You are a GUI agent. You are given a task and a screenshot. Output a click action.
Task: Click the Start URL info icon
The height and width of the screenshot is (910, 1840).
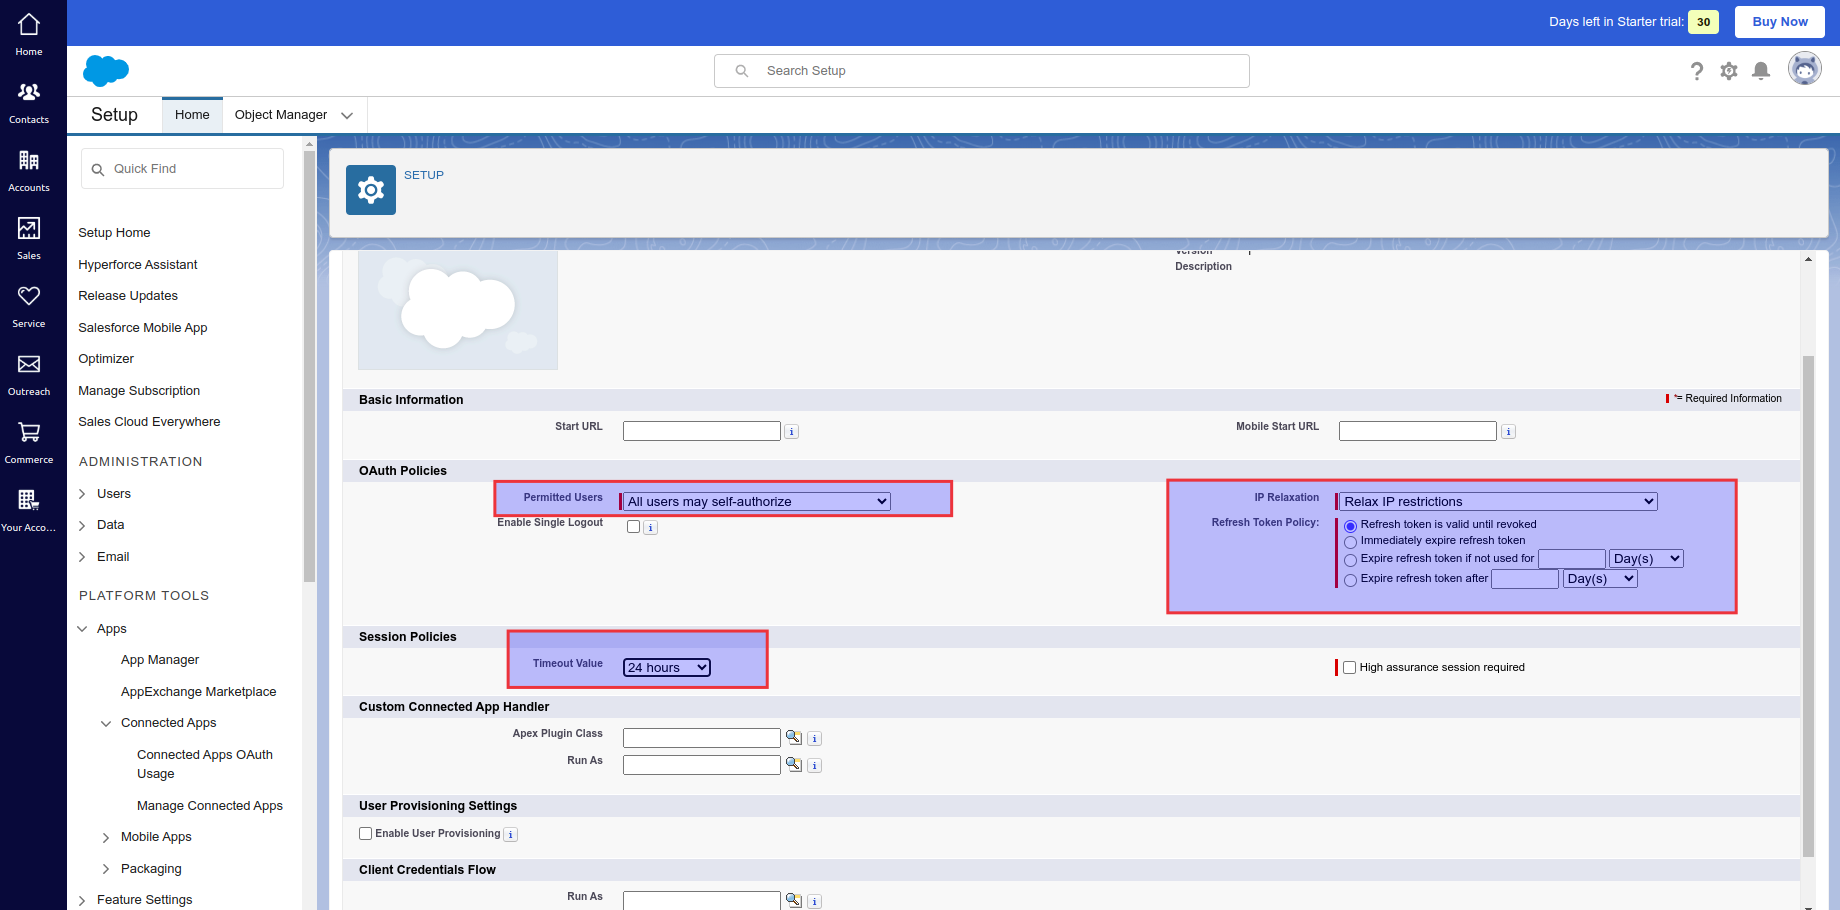click(x=791, y=432)
